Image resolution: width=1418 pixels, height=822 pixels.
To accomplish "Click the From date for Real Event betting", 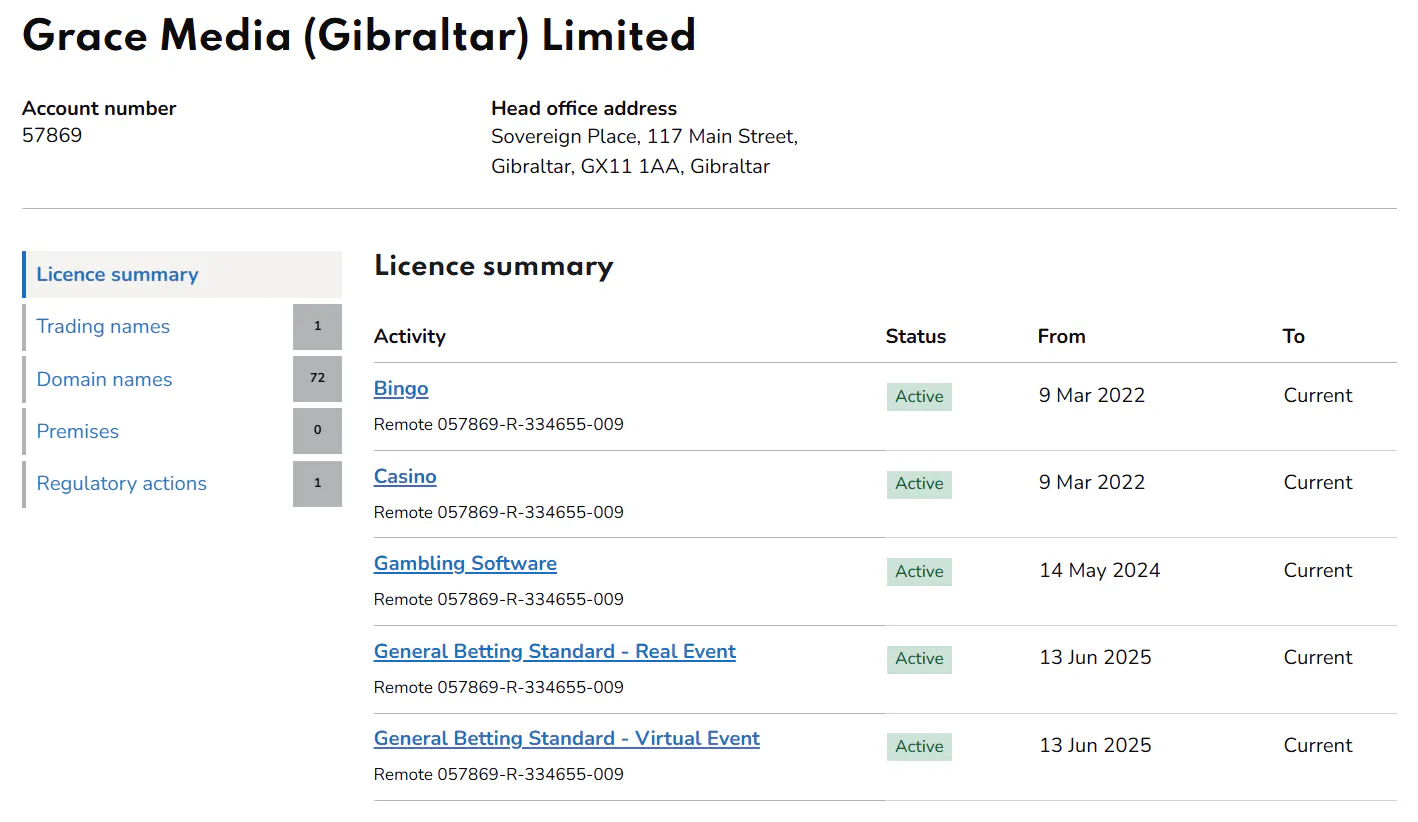I will tap(1095, 657).
